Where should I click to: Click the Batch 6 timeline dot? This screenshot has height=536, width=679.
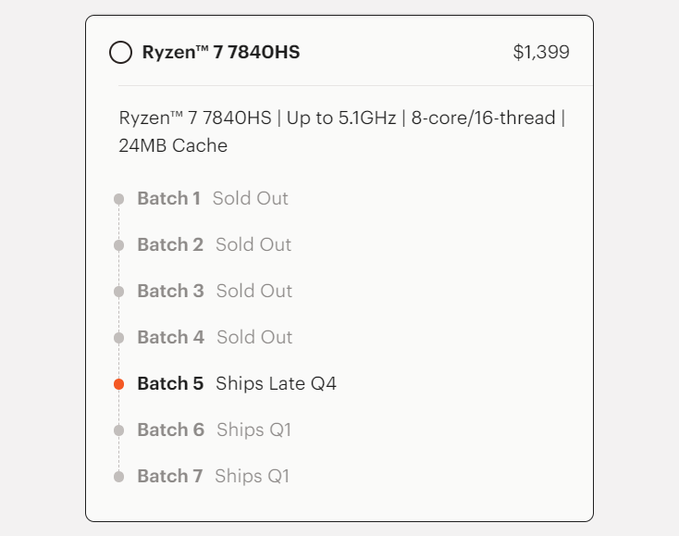[119, 430]
